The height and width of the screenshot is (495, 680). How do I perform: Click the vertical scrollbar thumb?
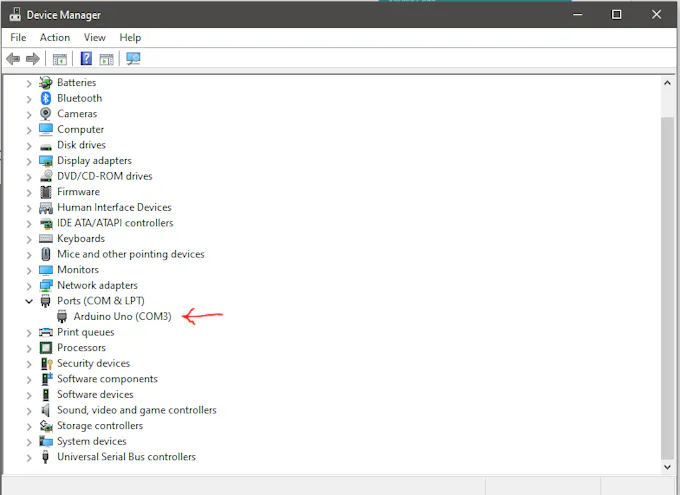(667, 288)
